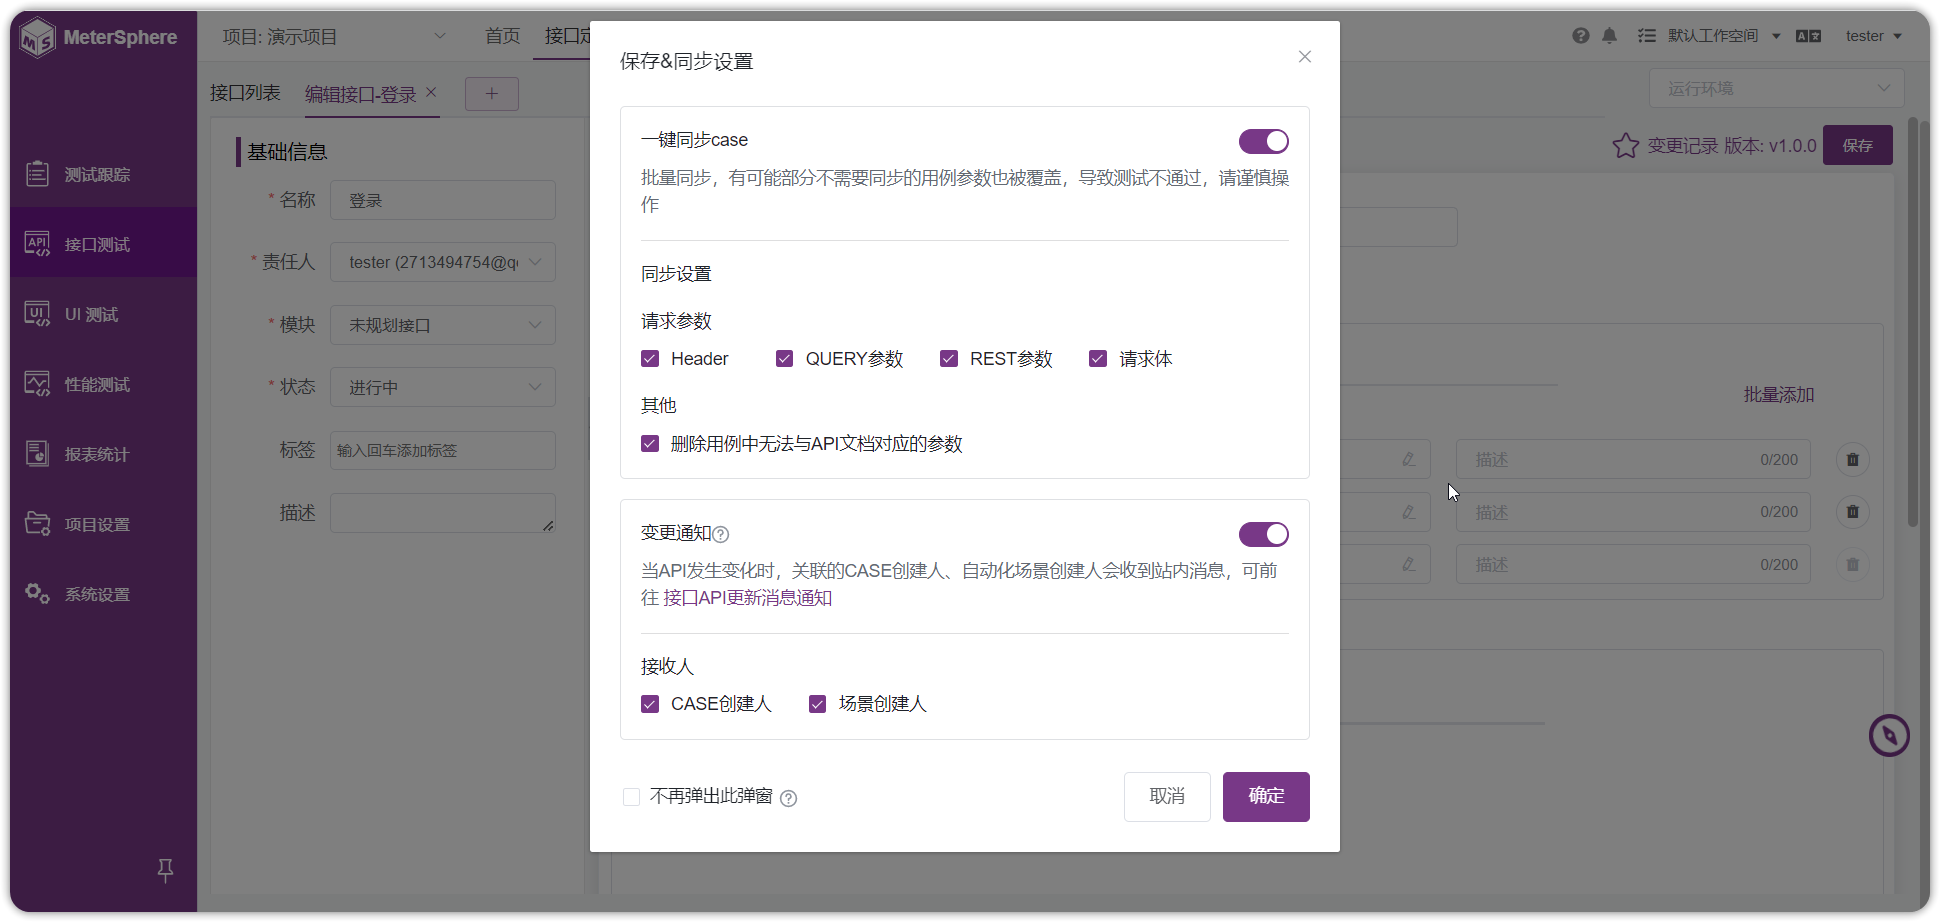The width and height of the screenshot is (1940, 922).
Task: Uncheck the 请求体 checkbox
Action: 1098,359
